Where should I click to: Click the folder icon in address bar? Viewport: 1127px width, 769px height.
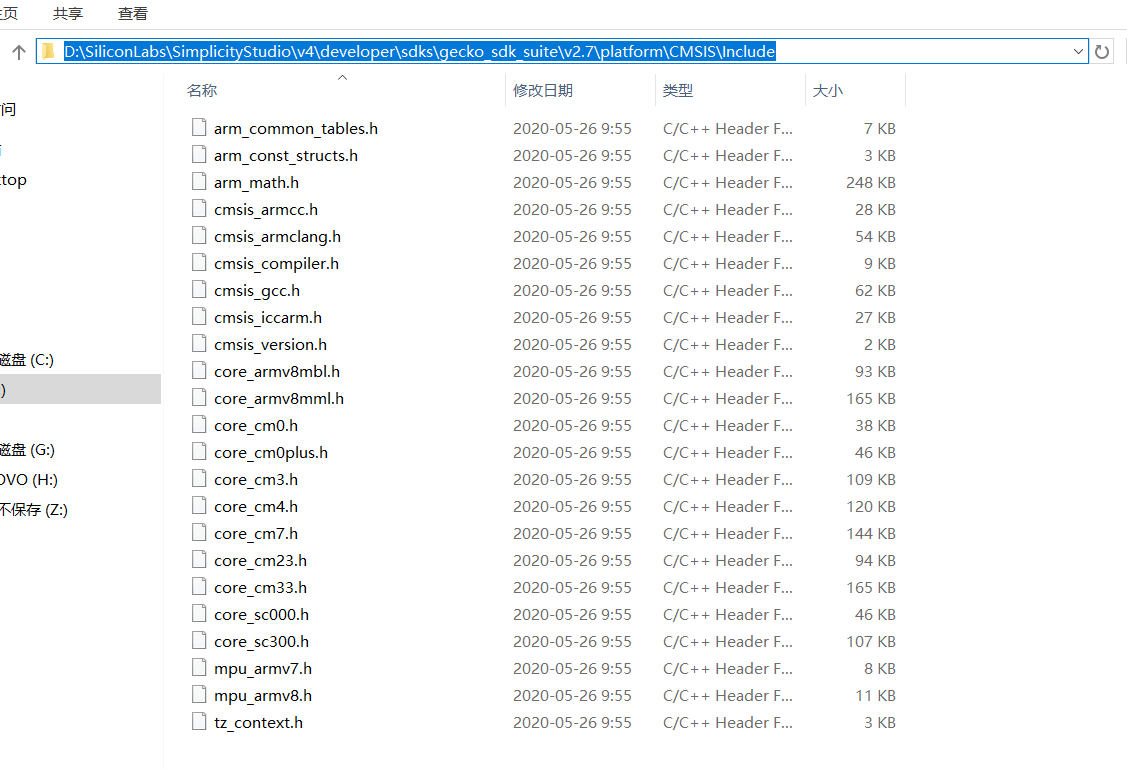tap(48, 52)
